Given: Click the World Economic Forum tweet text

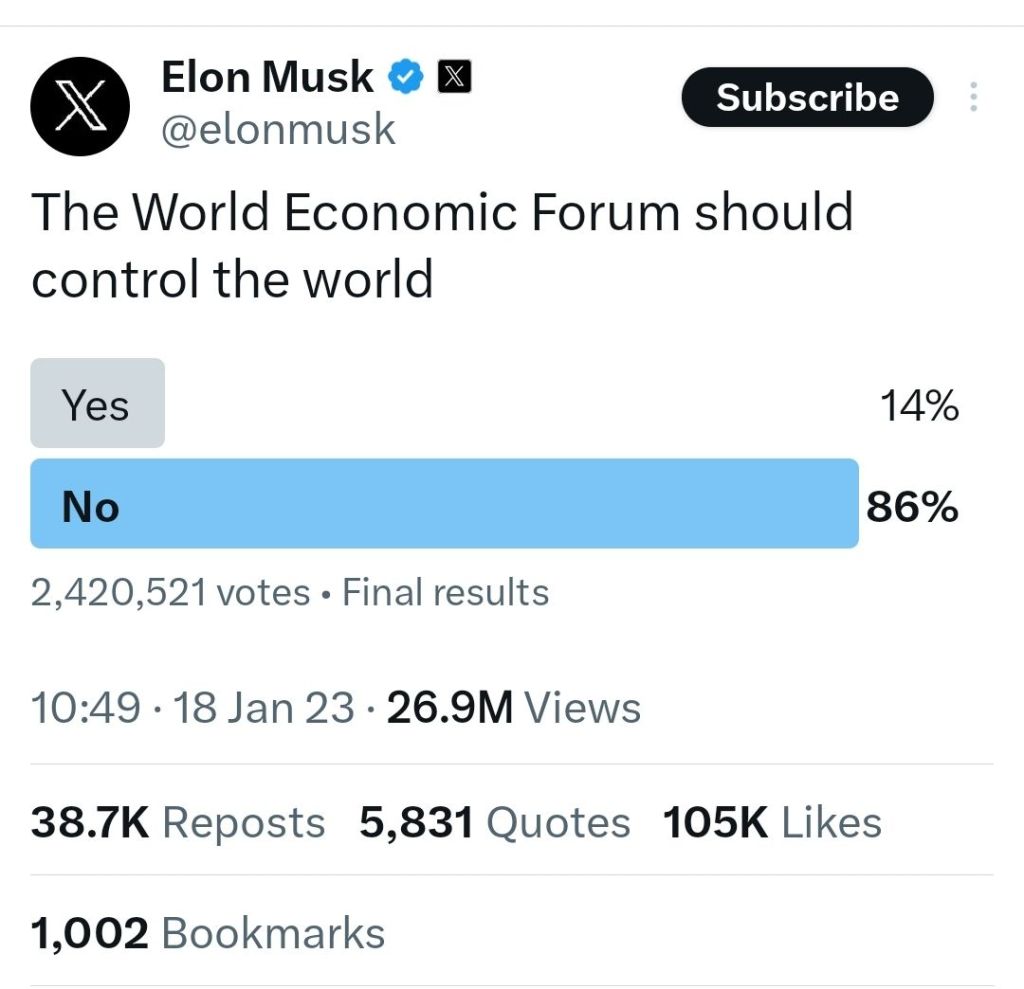Looking at the screenshot, I should (442, 245).
